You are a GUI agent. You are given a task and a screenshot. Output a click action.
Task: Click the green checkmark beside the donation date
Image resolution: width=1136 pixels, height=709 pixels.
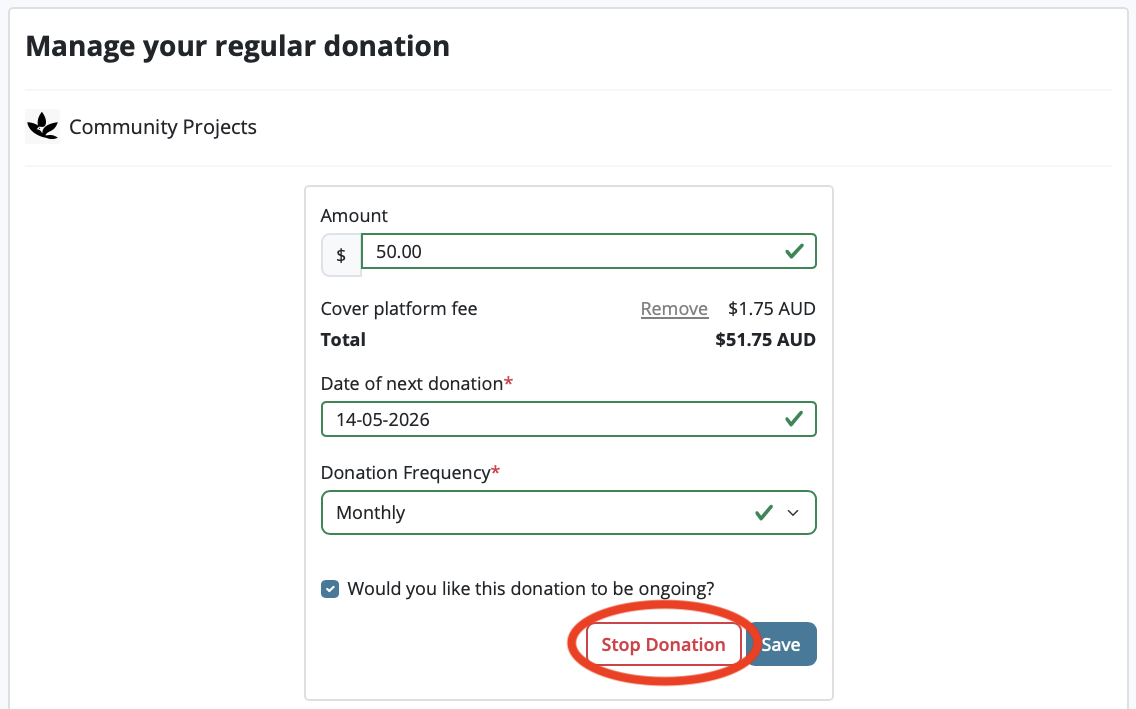pyautogui.click(x=796, y=418)
